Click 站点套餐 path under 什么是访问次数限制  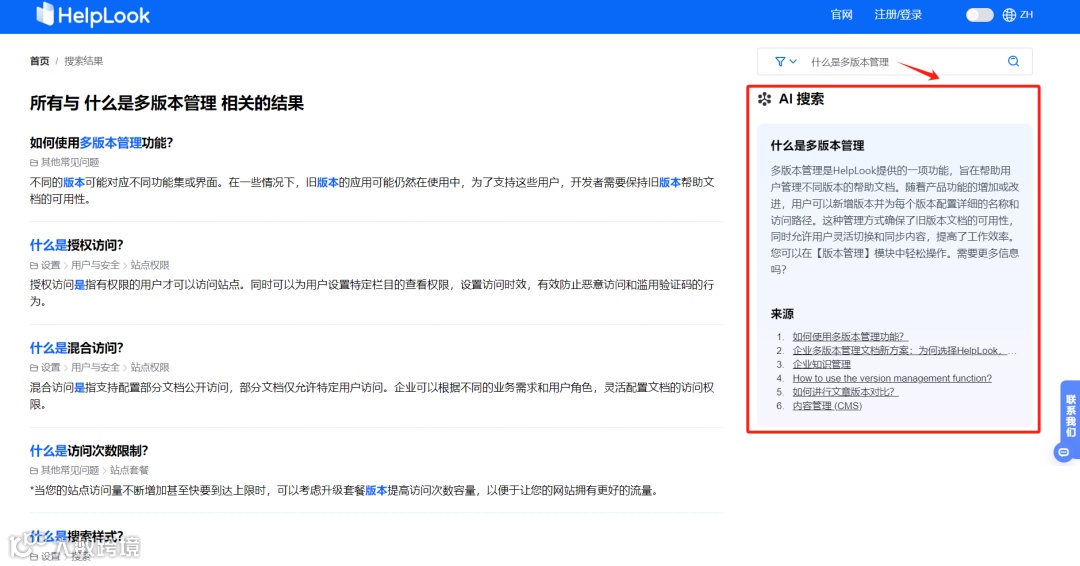(x=129, y=470)
